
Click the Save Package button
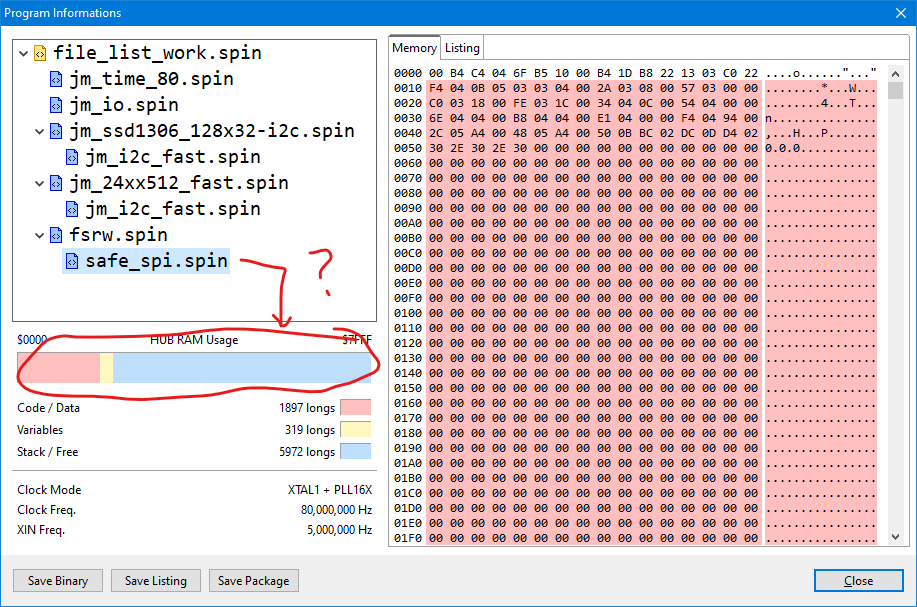click(x=254, y=580)
